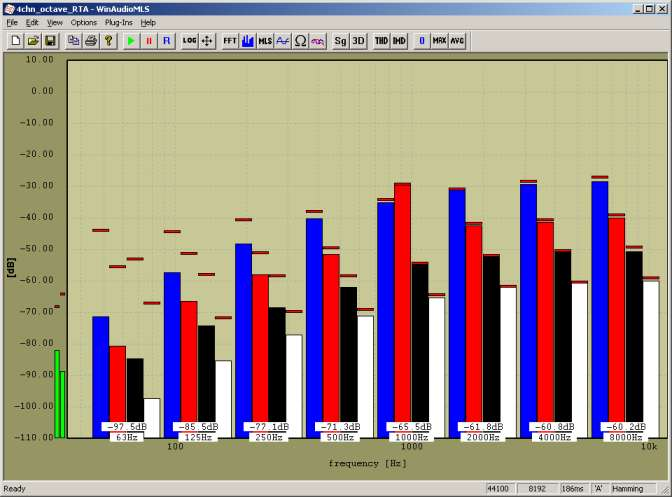
Task: Open the Plug-Ins menu
Action: [118, 22]
